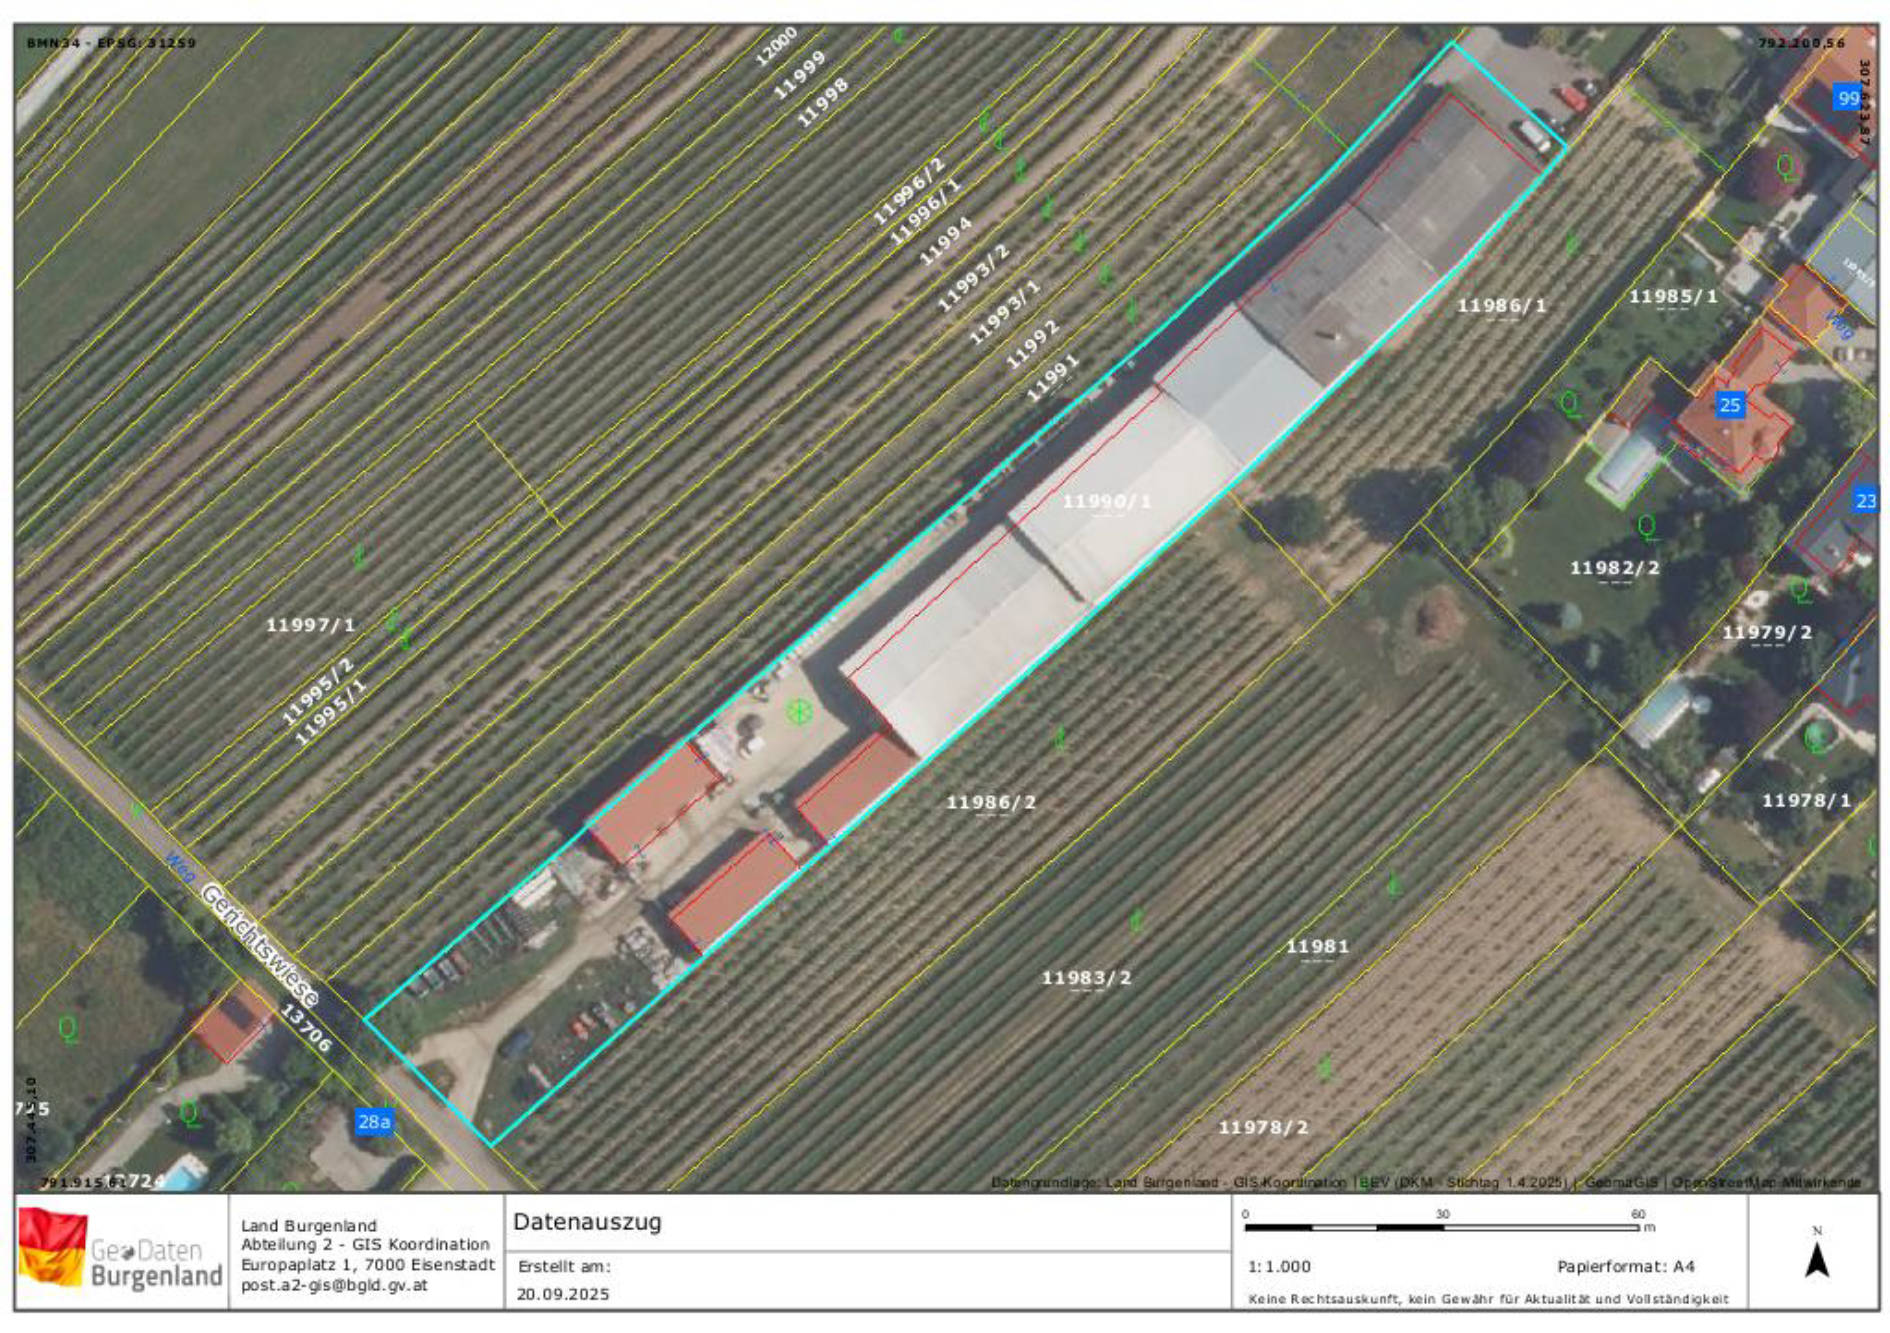Click the GeoDaten Burgenland logo
Screen dimensions: 1890x1333
pos(120,1248)
